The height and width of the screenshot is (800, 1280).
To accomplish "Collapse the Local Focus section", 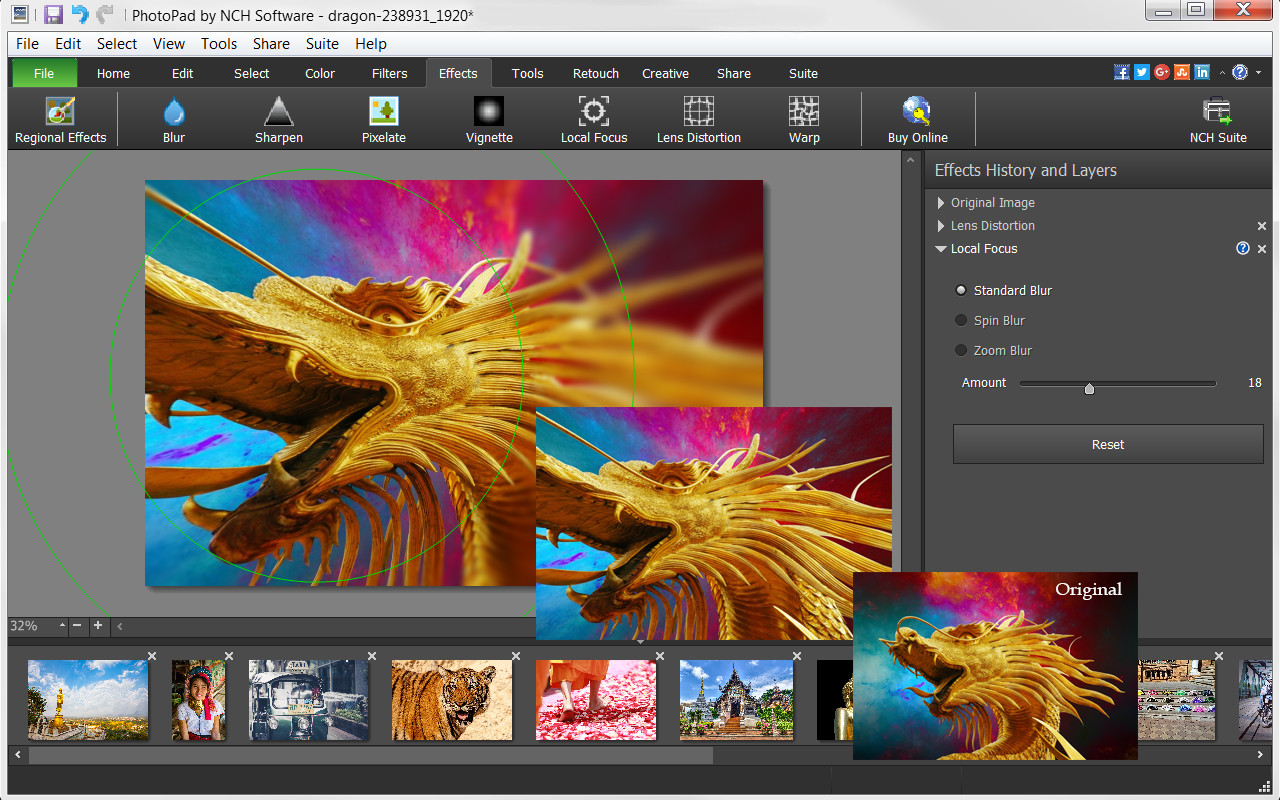I will pyautogui.click(x=940, y=248).
